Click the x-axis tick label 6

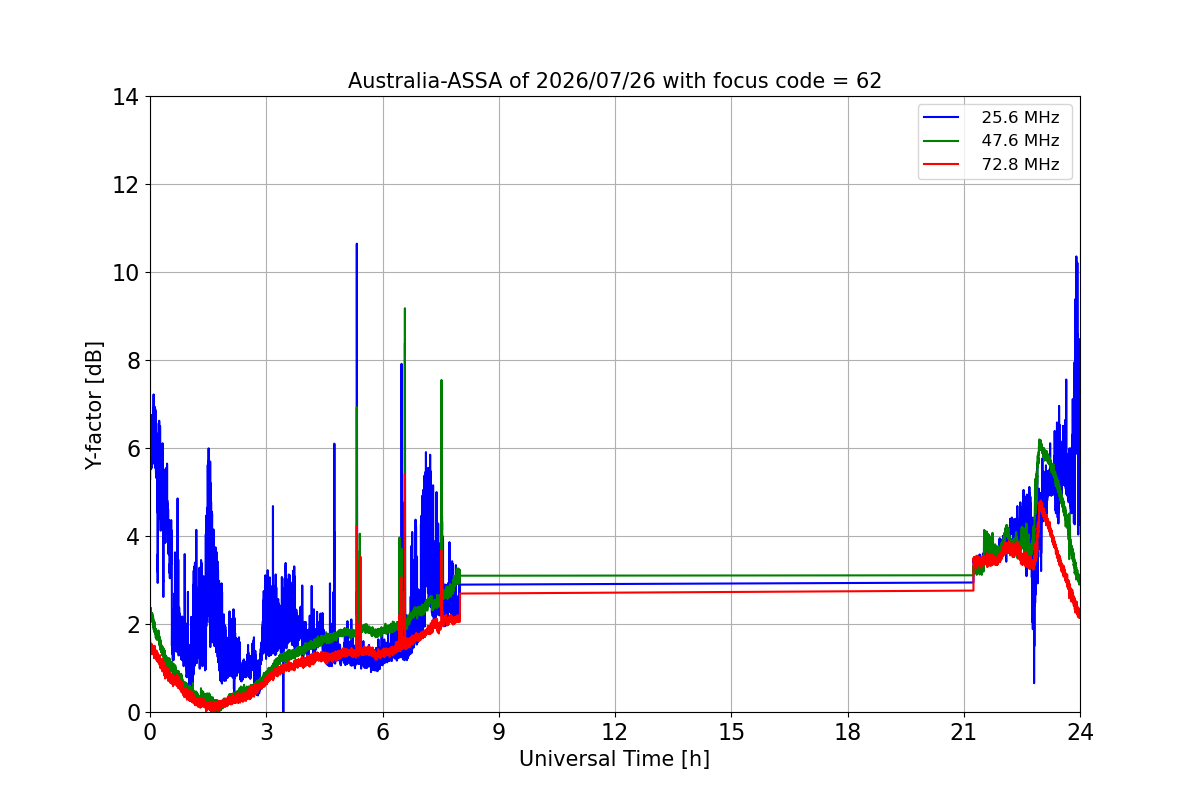point(383,731)
